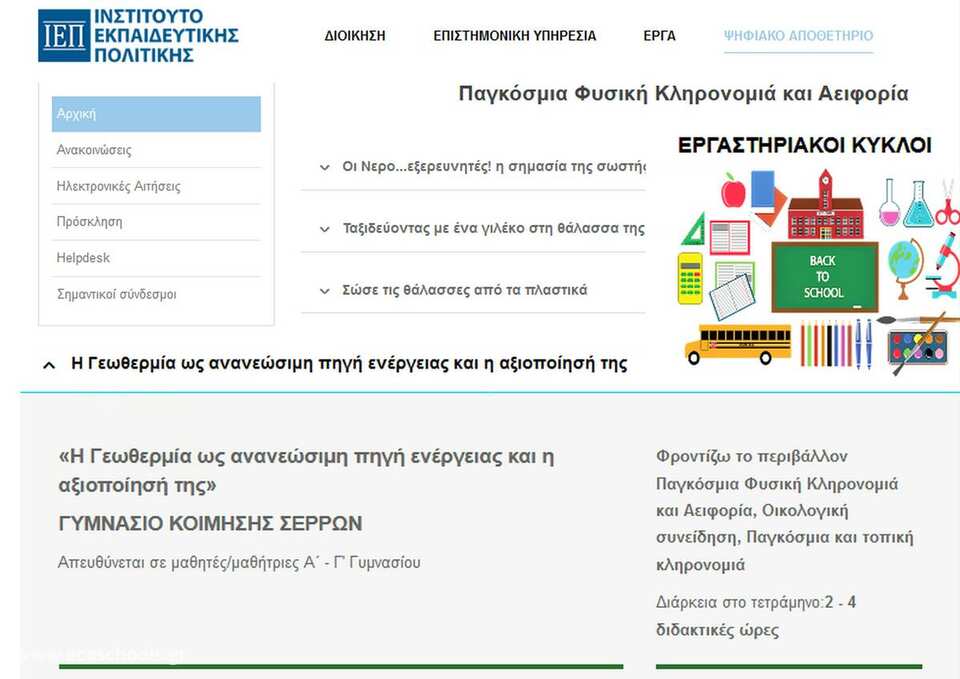Click the pink round flask illustration
The image size is (960, 679).
click(x=888, y=203)
